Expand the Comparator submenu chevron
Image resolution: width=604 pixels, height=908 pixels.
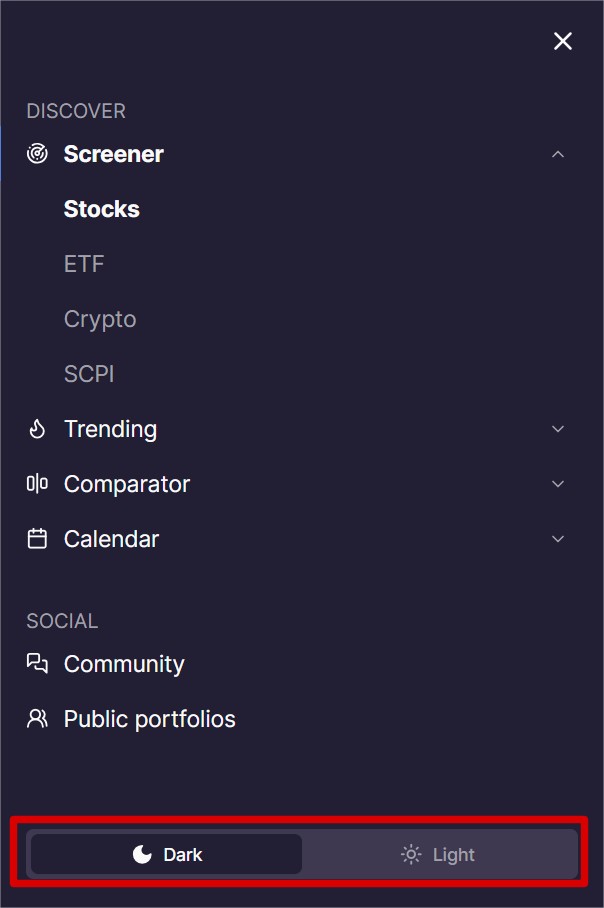click(x=558, y=484)
